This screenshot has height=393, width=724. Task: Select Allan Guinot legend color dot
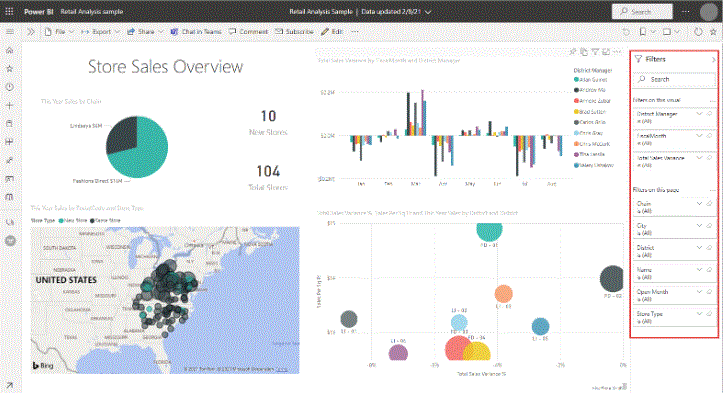pos(576,80)
